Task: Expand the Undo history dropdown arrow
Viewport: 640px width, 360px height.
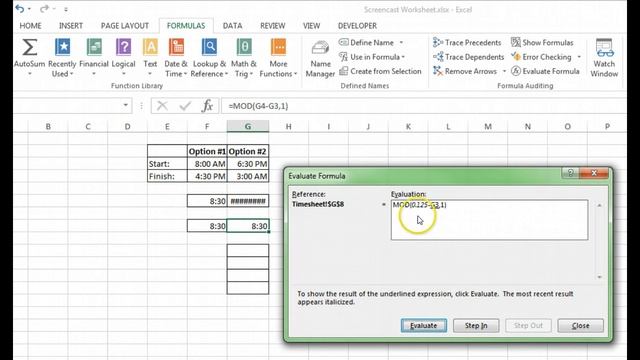Action: coord(29,9)
